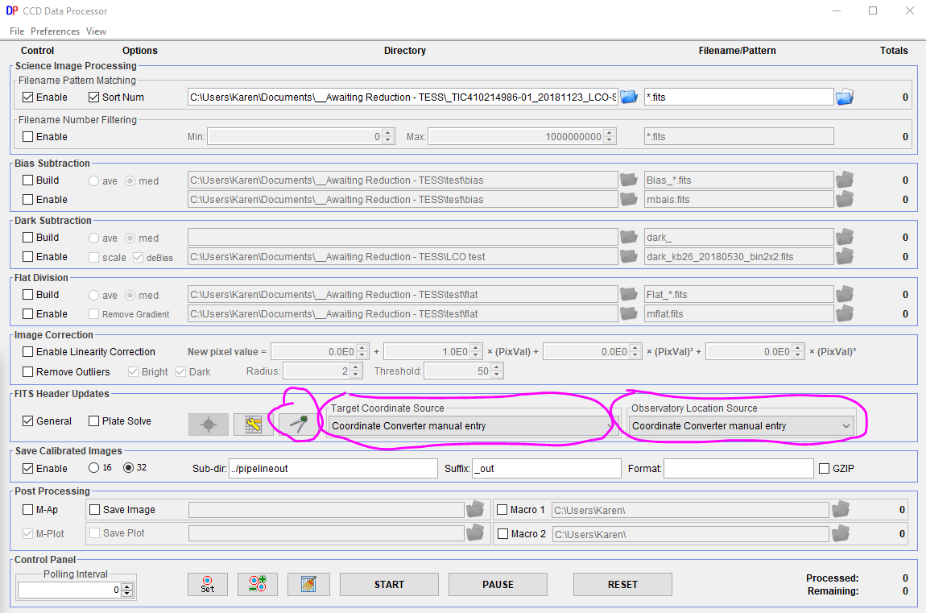Open the Preferences menu

click(55, 31)
